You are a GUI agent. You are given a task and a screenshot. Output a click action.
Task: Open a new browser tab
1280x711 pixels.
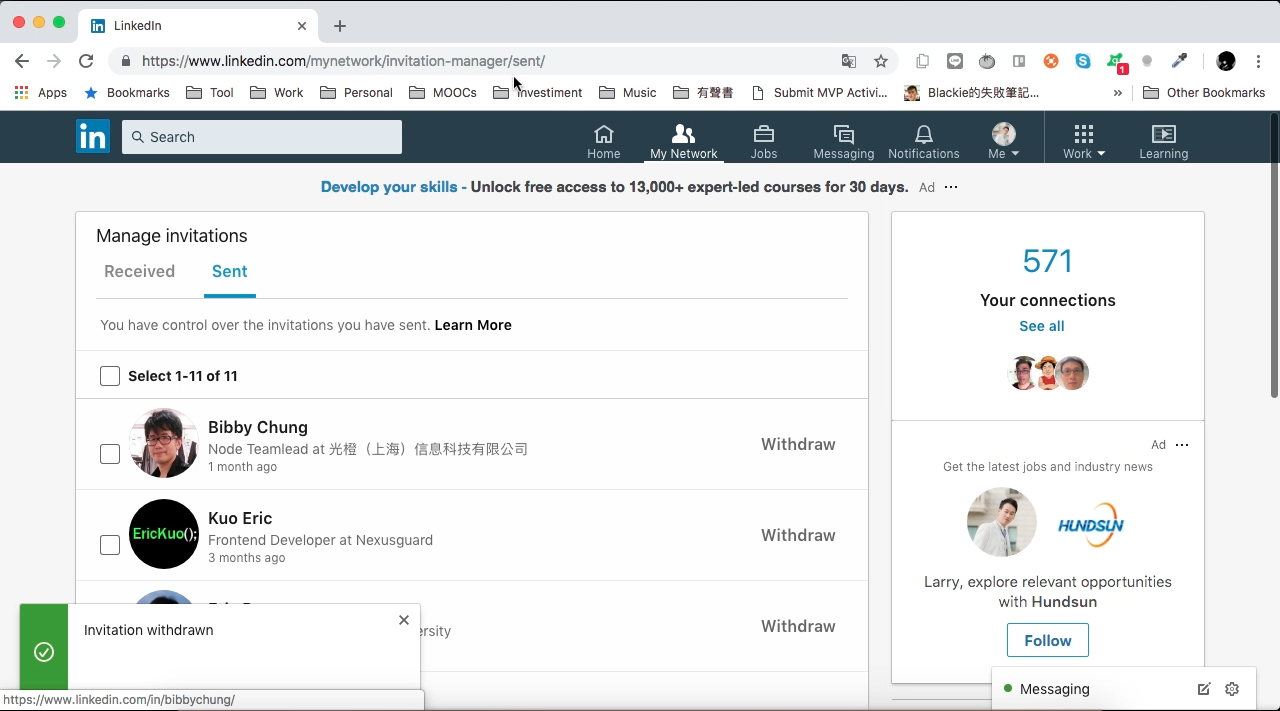tap(340, 26)
